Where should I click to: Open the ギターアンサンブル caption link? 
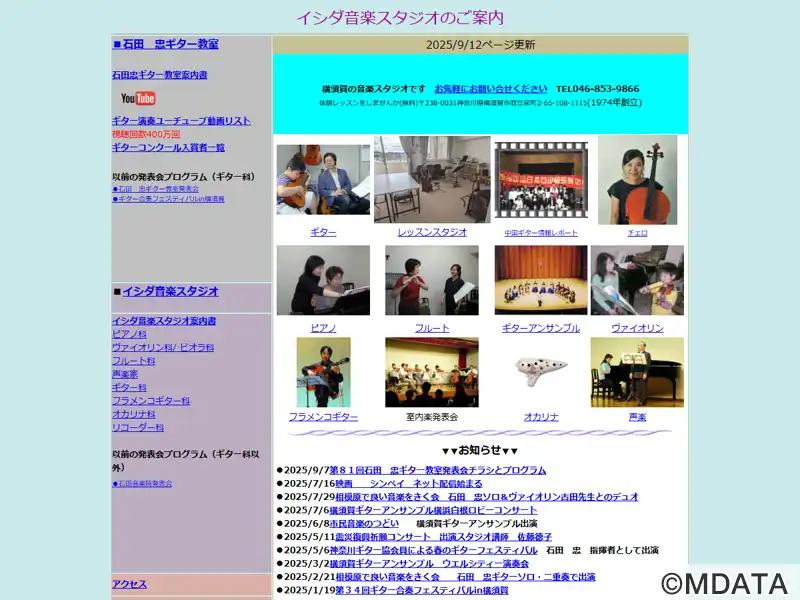(541, 328)
